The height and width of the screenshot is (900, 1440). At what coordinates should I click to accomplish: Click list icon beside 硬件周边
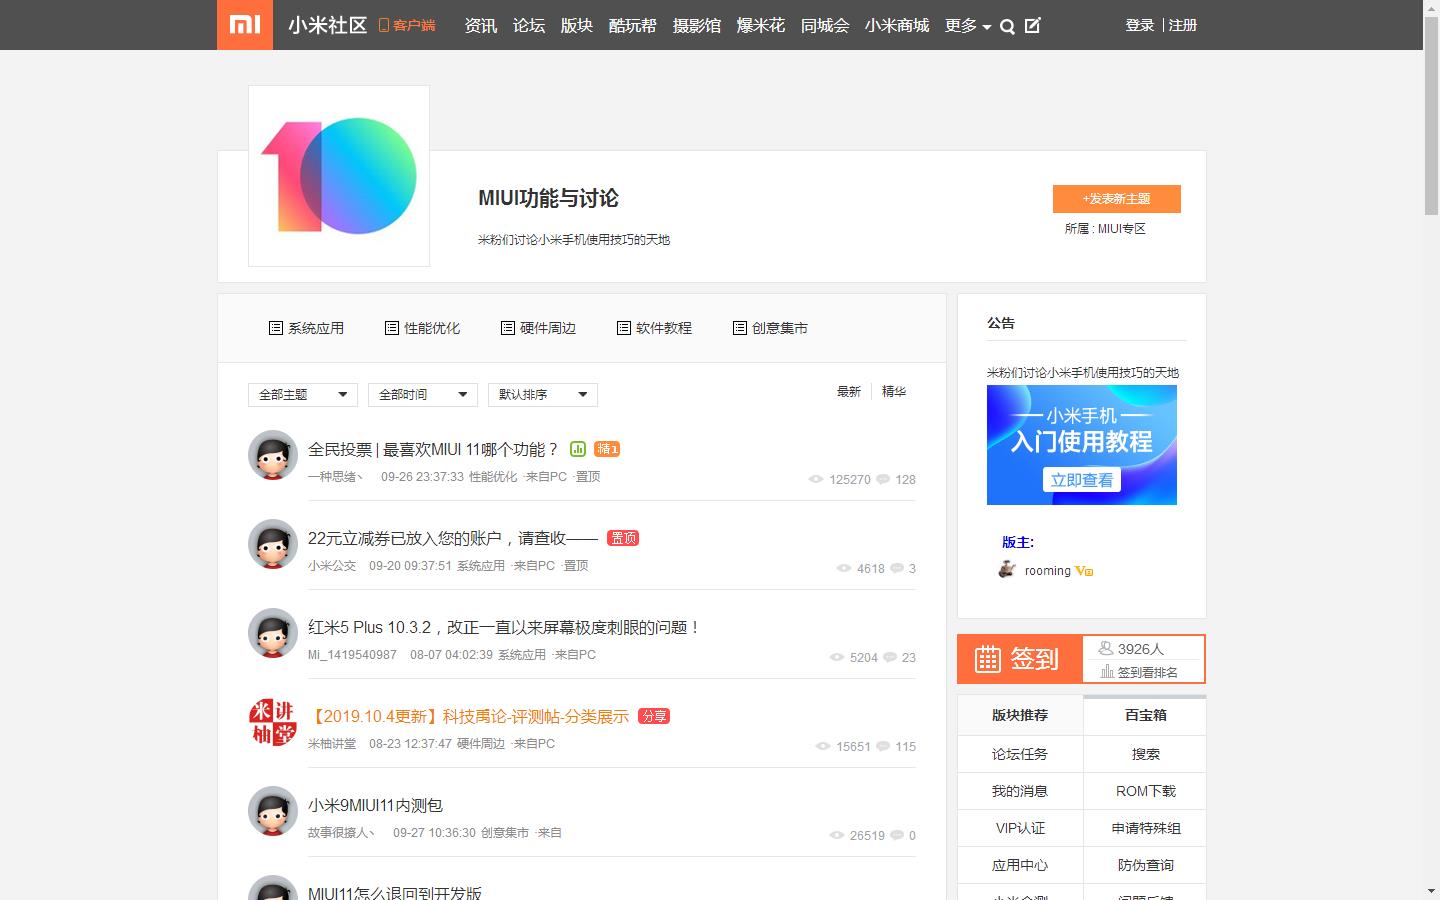pos(507,328)
